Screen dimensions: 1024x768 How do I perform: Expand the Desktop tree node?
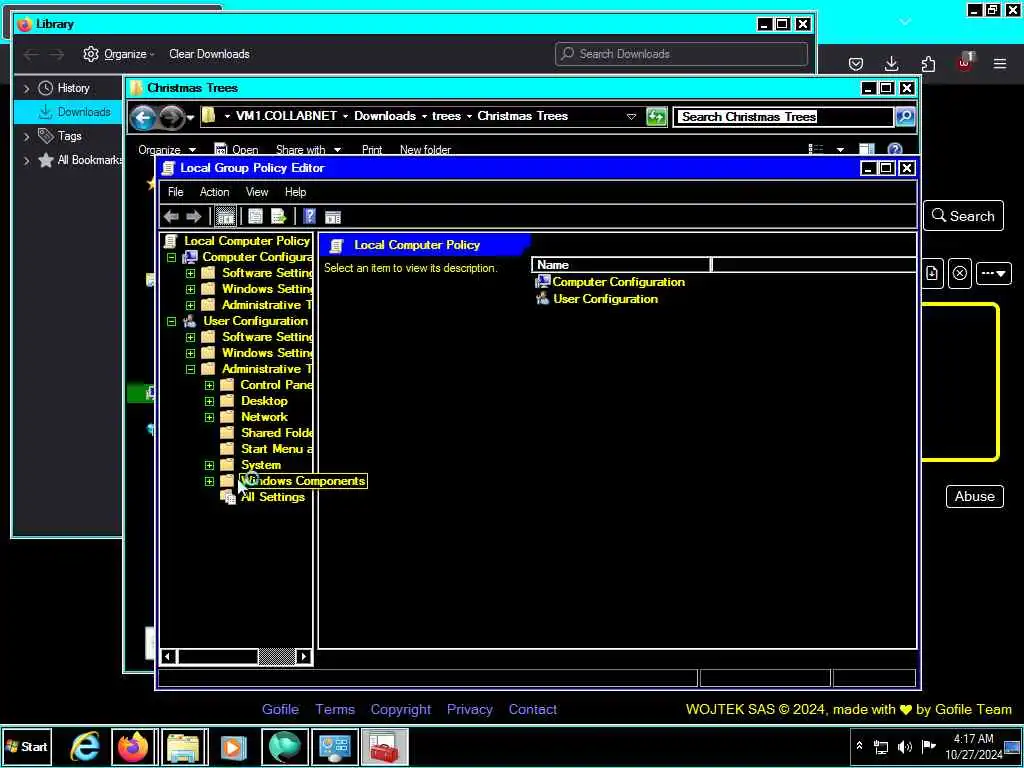209,402
